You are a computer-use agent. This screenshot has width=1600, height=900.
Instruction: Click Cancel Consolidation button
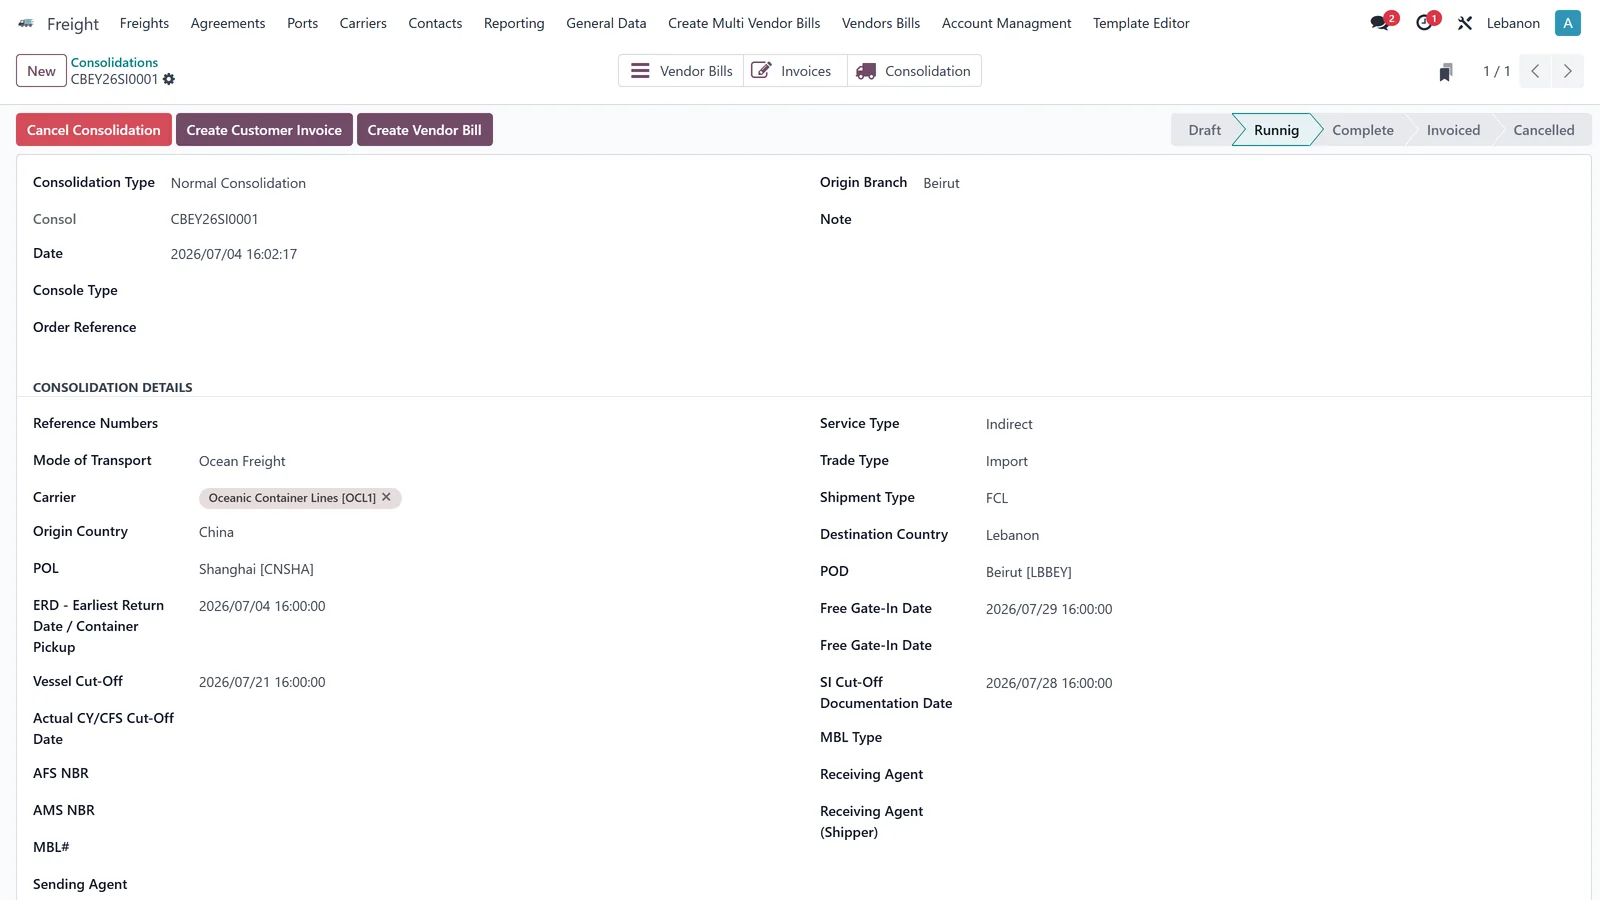(94, 130)
